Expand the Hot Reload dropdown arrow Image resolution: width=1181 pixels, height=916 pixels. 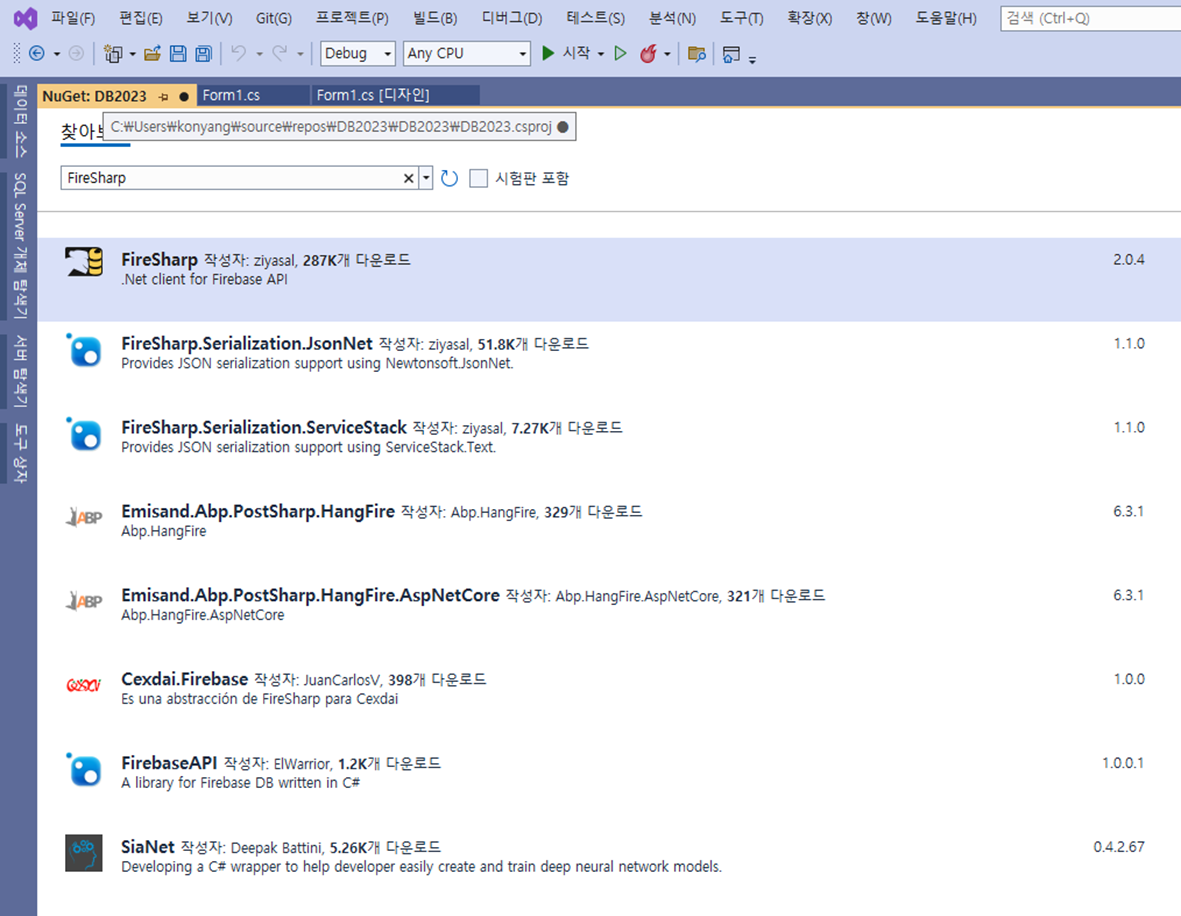(x=667, y=54)
